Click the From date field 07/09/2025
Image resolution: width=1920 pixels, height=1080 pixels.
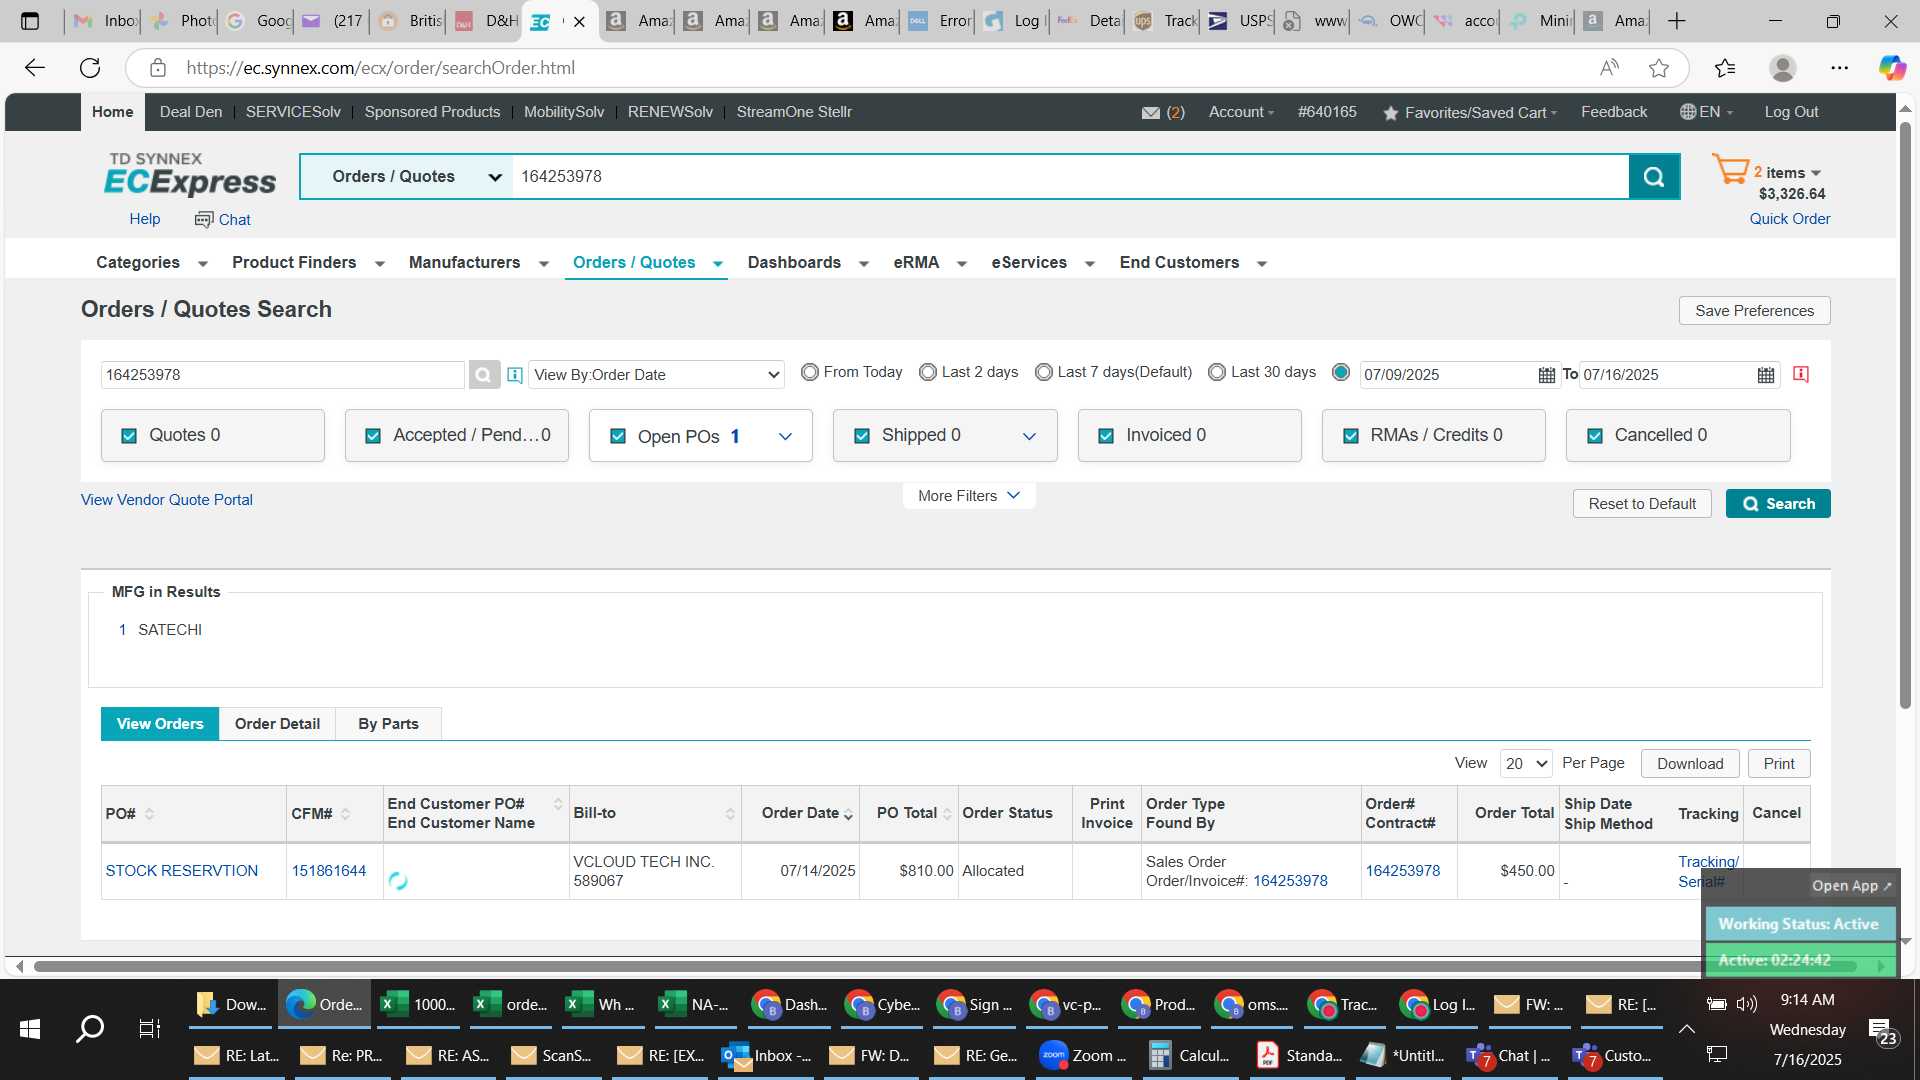click(1448, 375)
